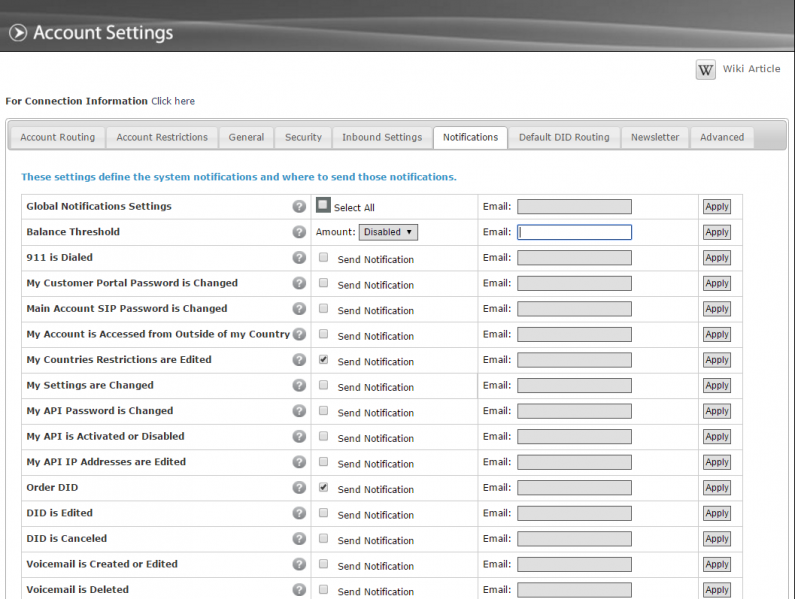This screenshot has height=599, width=795.
Task: Show help for DID is Edited
Action: click(299, 513)
